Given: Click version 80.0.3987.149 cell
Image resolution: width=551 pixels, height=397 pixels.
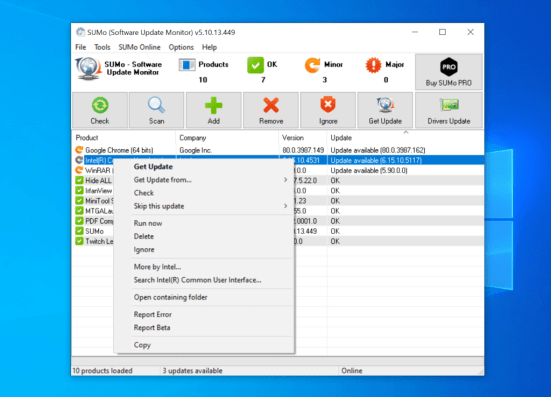Looking at the screenshot, I should click(x=303, y=150).
